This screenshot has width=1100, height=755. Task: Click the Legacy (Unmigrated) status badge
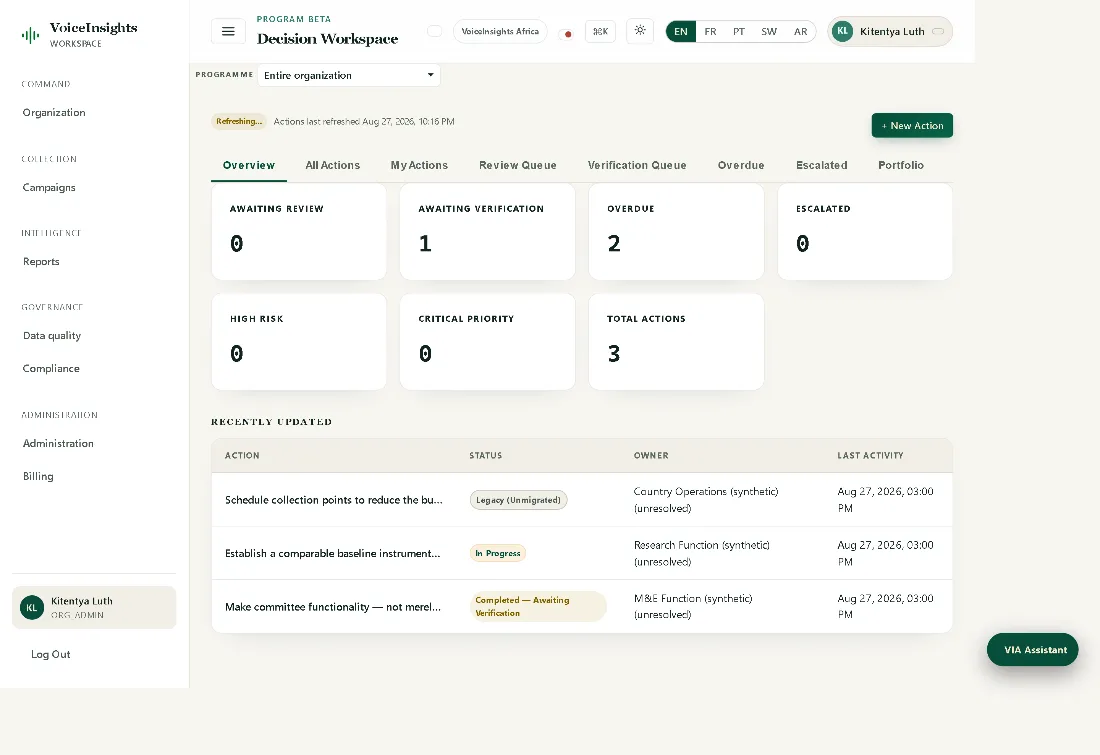[x=518, y=500]
